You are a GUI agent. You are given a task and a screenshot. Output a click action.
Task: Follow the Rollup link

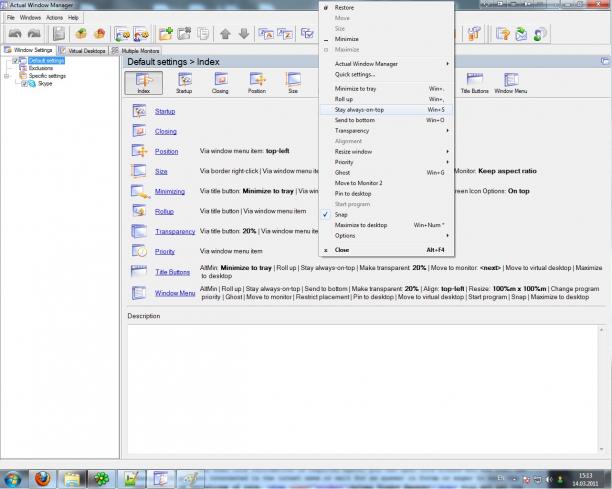tap(164, 211)
